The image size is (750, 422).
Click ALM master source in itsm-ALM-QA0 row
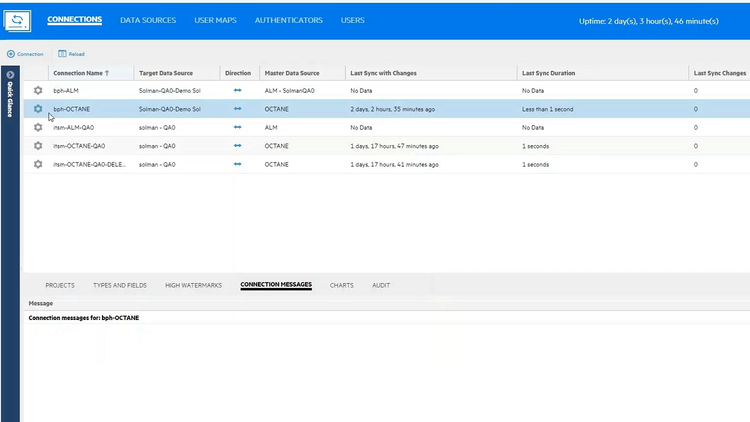(x=271, y=127)
